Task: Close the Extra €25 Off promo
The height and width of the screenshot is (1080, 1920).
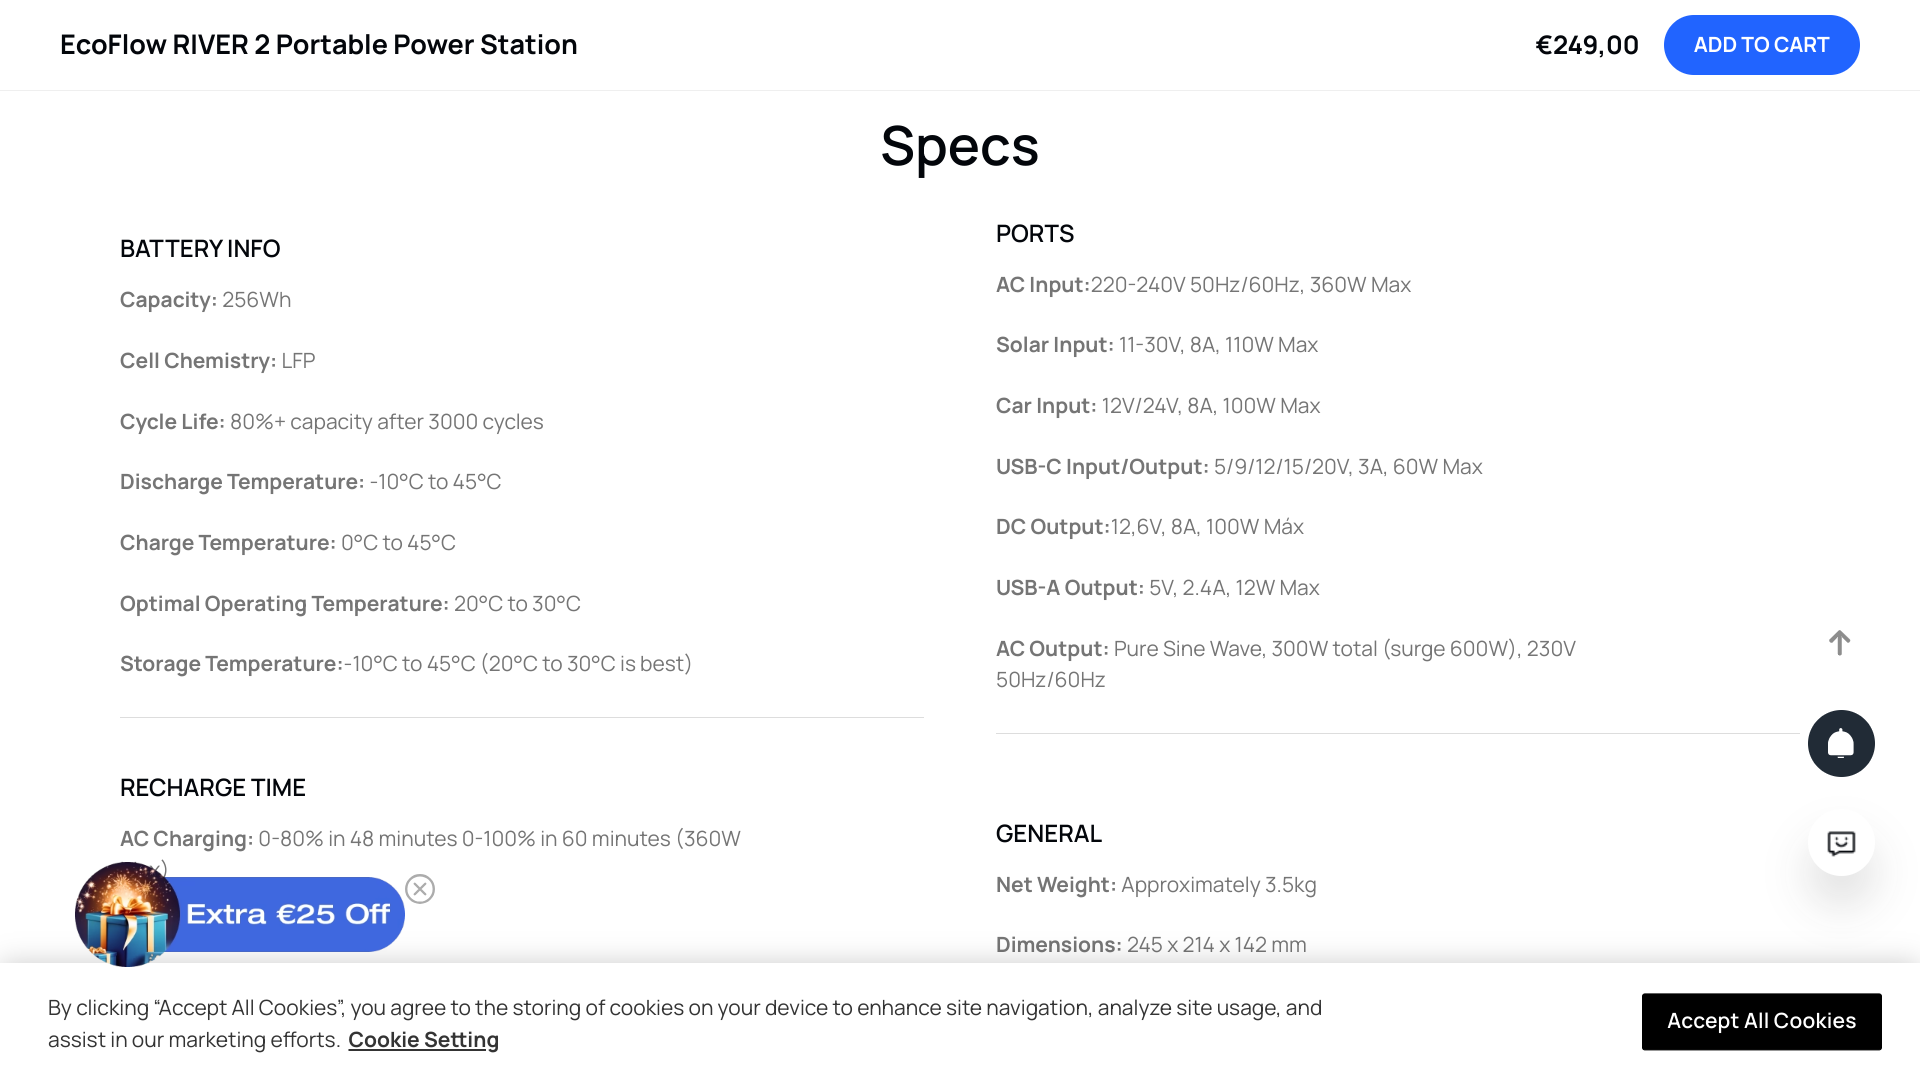Action: click(420, 889)
